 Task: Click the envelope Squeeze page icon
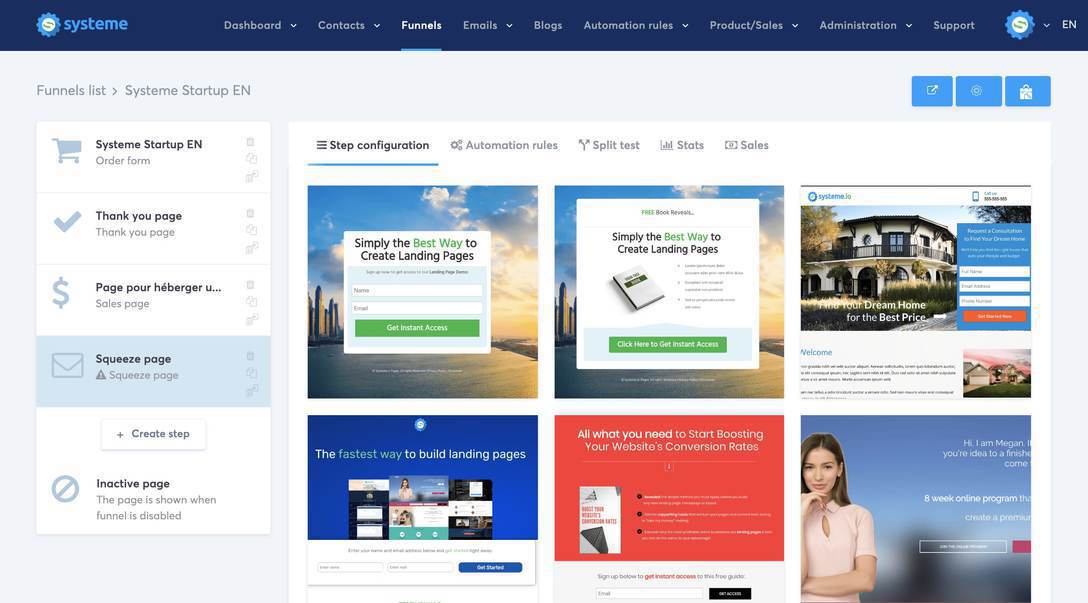[67, 365]
